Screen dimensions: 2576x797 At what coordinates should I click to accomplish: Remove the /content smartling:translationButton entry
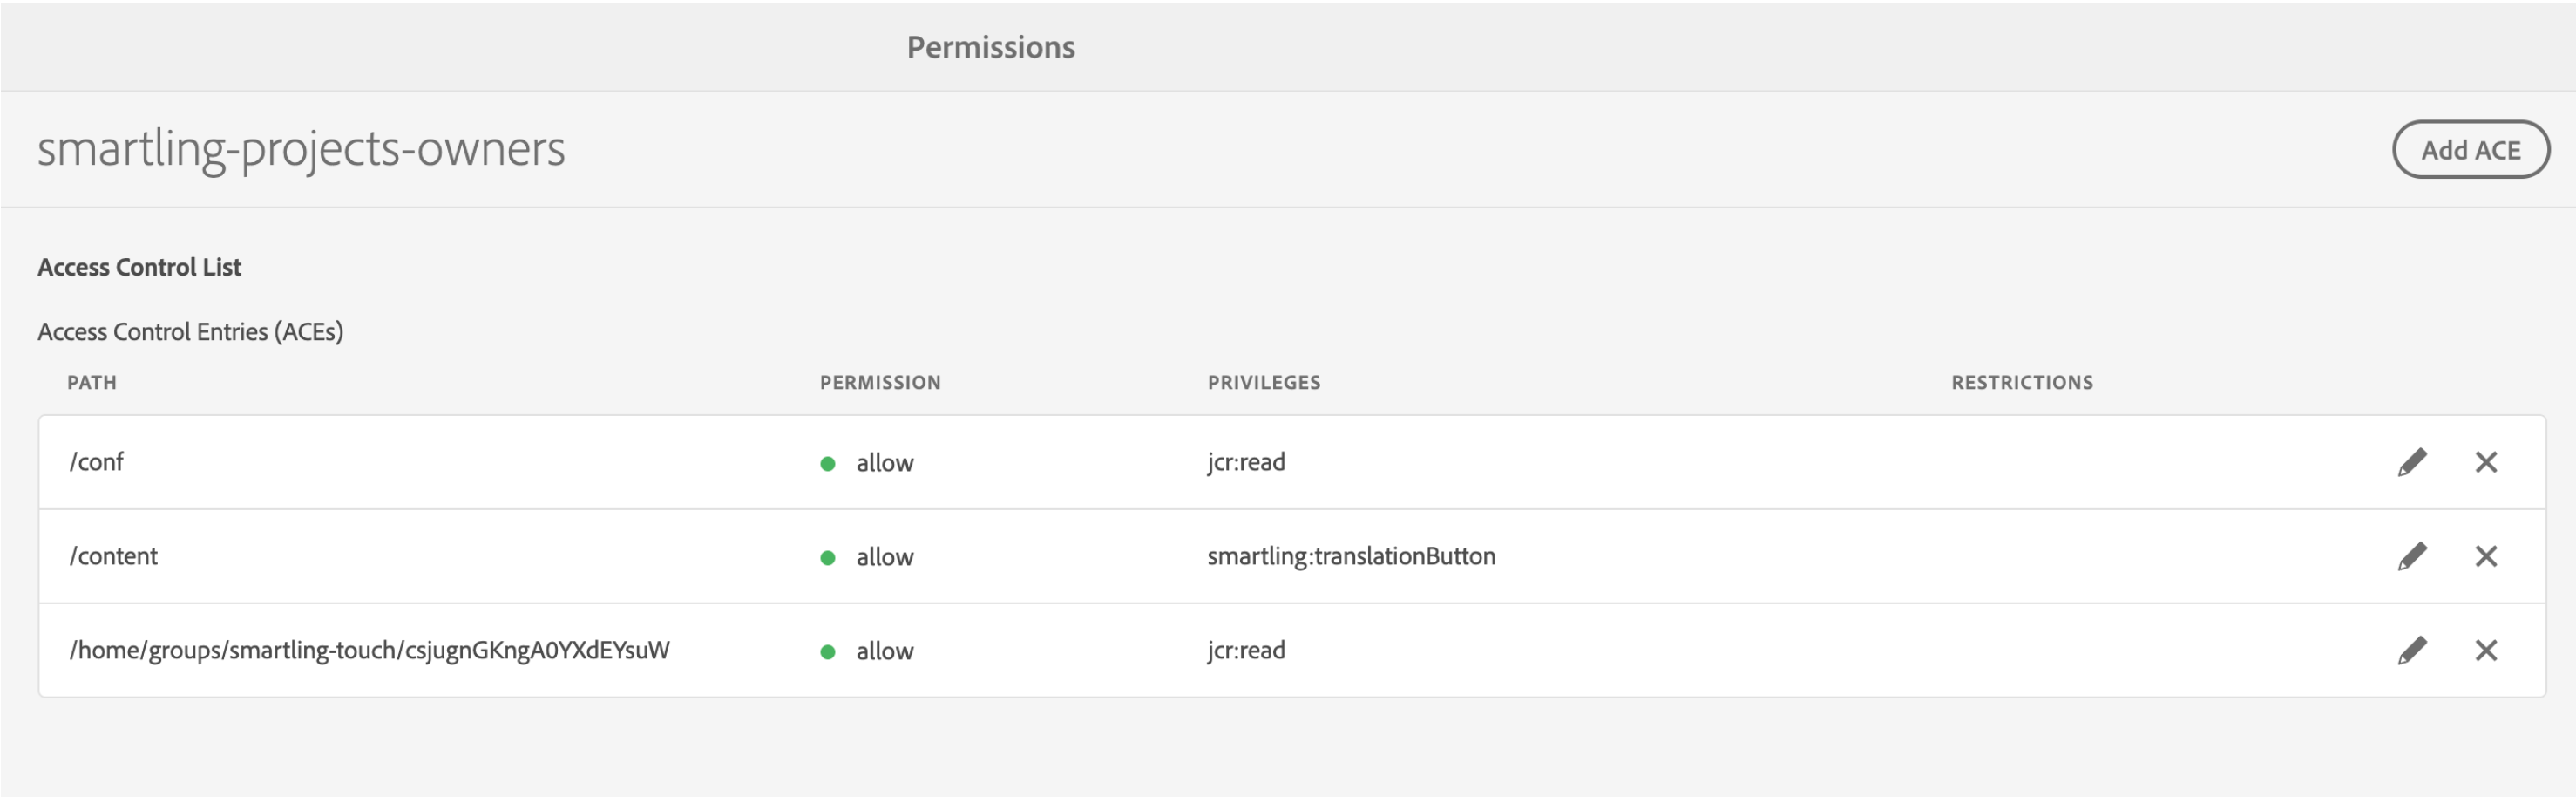point(2486,556)
